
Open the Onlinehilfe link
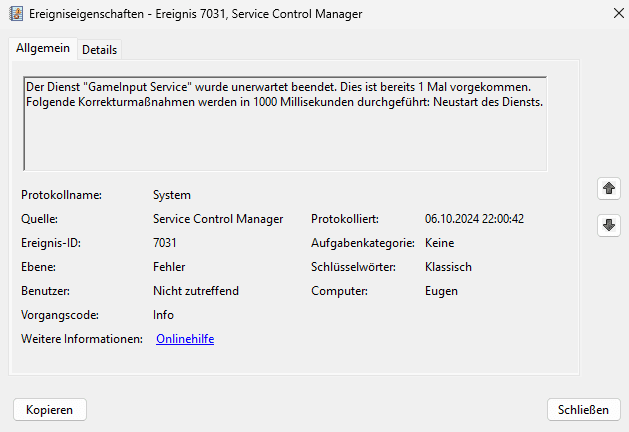point(185,339)
